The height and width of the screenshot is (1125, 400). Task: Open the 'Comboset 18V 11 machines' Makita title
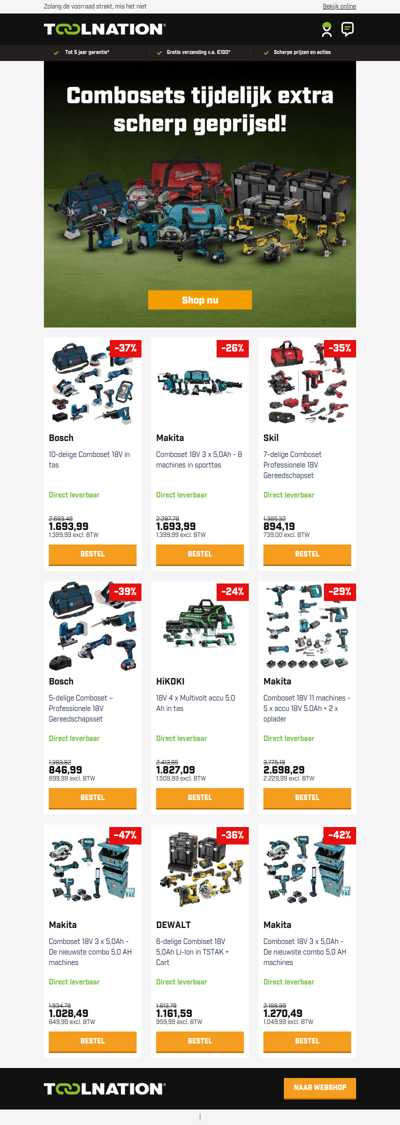point(307,707)
